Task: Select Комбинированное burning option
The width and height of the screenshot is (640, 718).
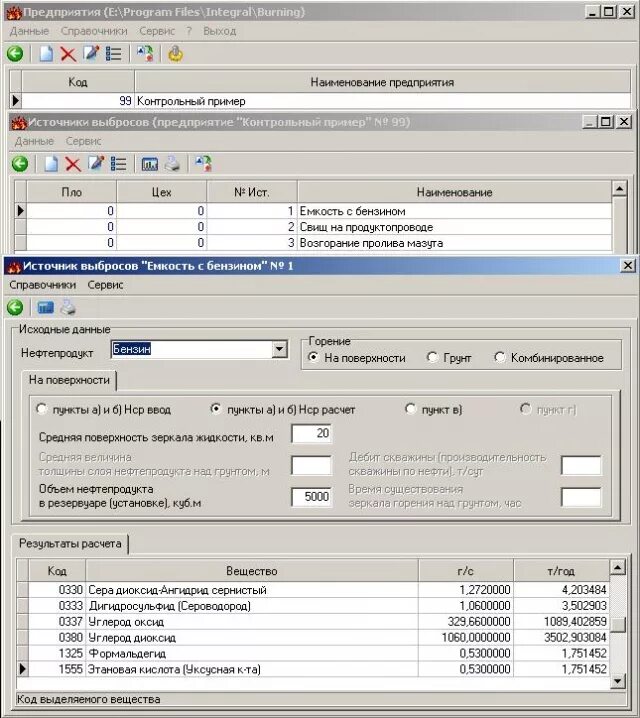Action: tap(549, 358)
